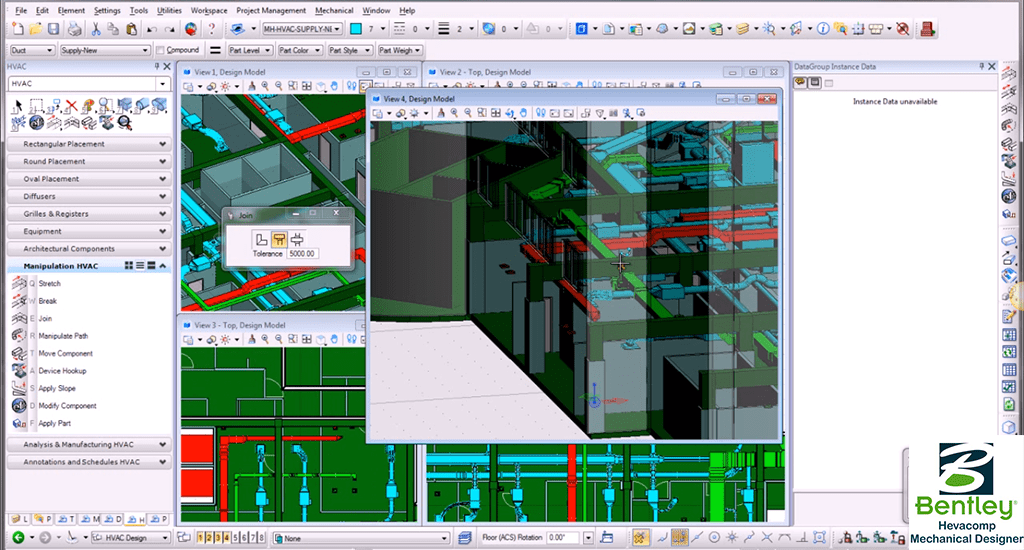The height and width of the screenshot is (550, 1024).
Task: Select the Join tool entry
Action: pyautogui.click(x=44, y=319)
